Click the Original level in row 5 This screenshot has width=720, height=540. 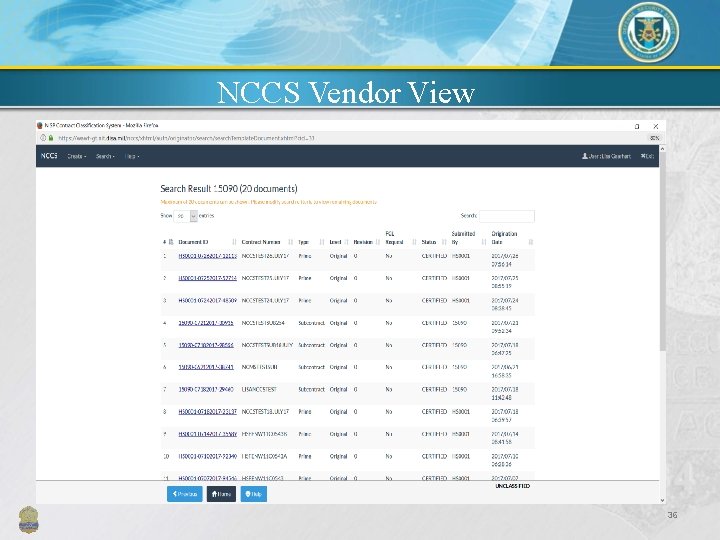point(338,345)
